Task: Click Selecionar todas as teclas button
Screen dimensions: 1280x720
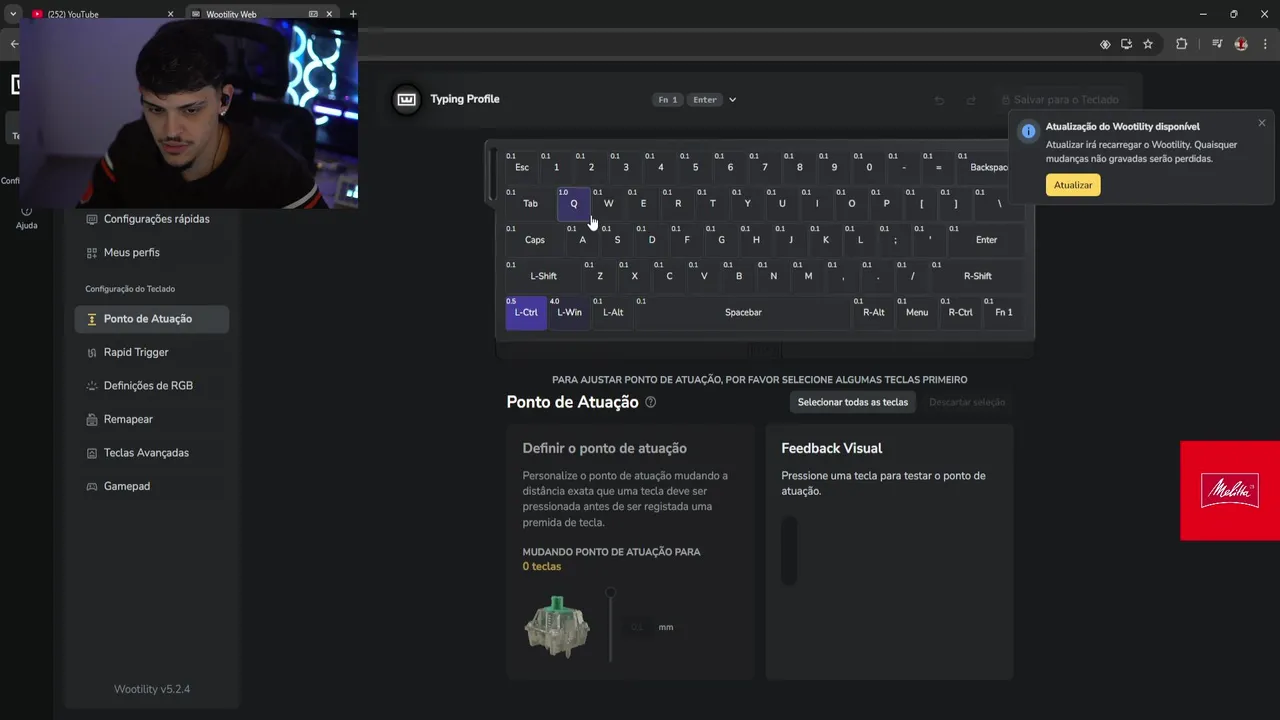Action: tap(853, 402)
